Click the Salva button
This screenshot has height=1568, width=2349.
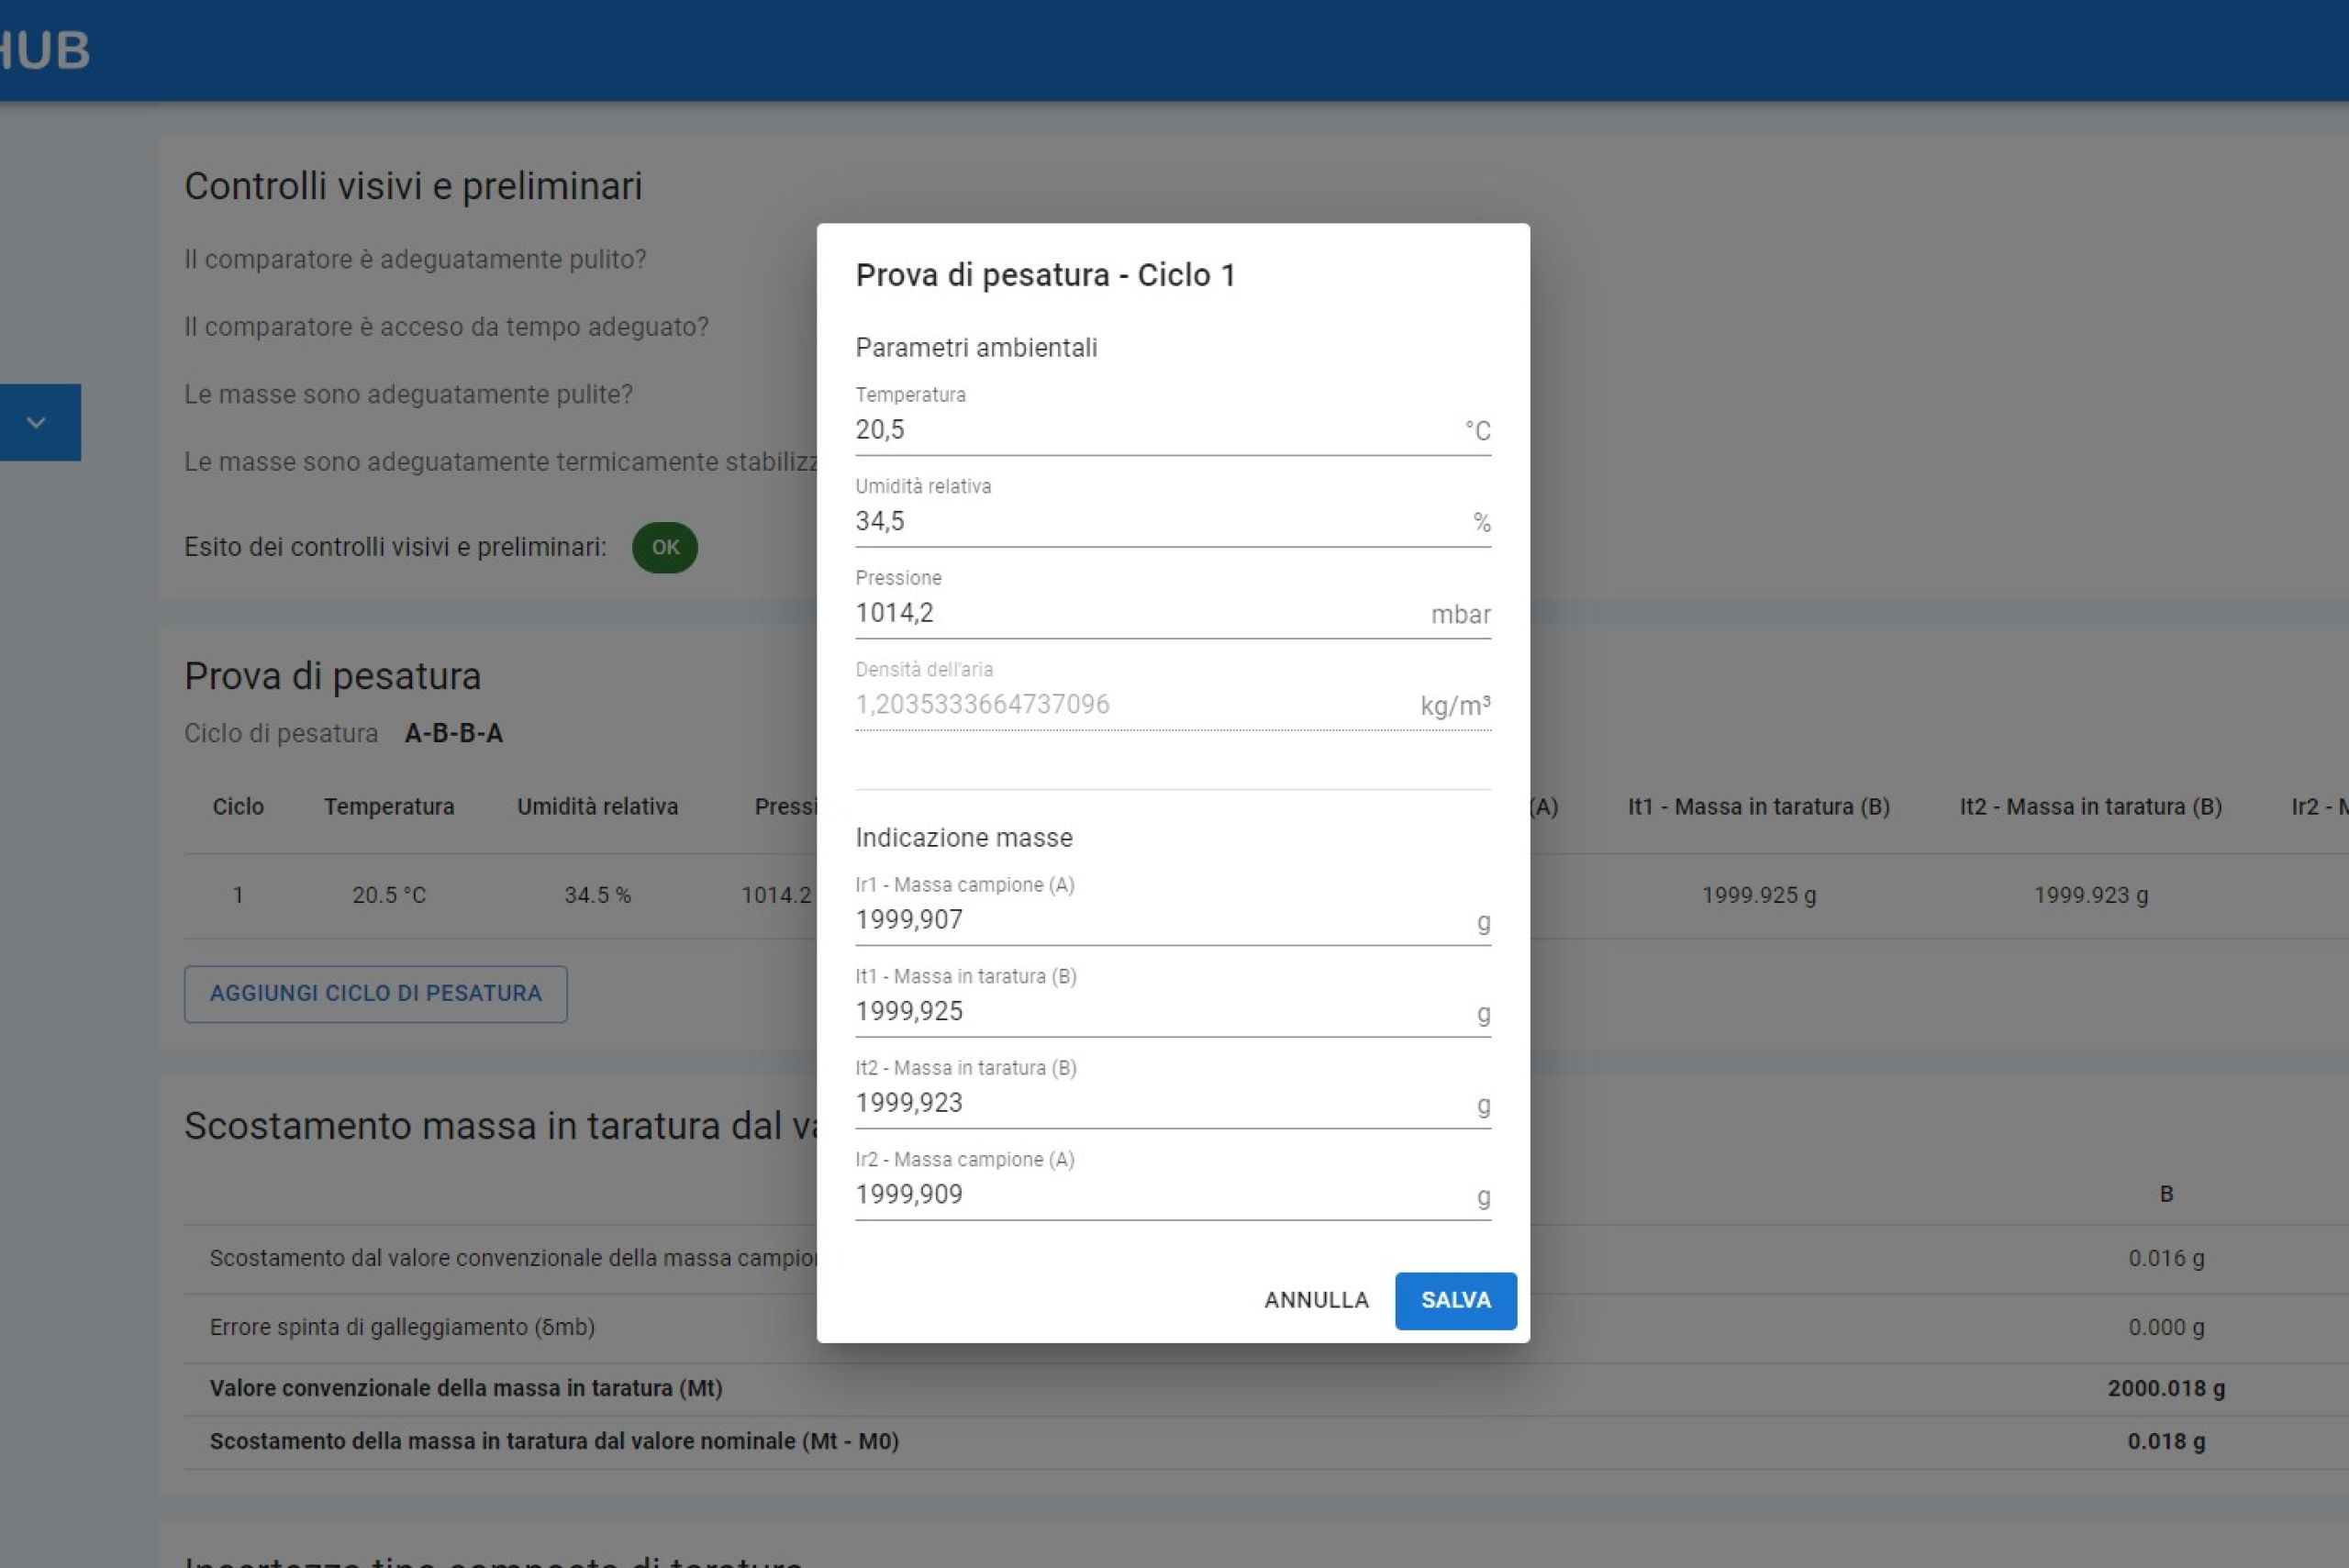pyautogui.click(x=1455, y=1300)
